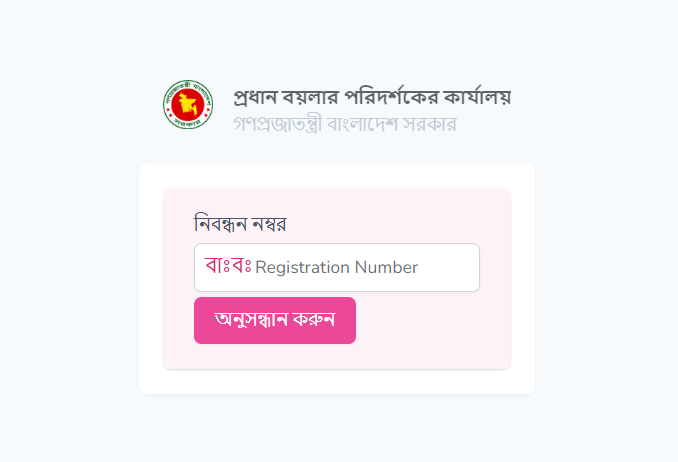Click the অনুসন্ধান করুন search button
Screen dimensions: 678x462
(x=274, y=320)
